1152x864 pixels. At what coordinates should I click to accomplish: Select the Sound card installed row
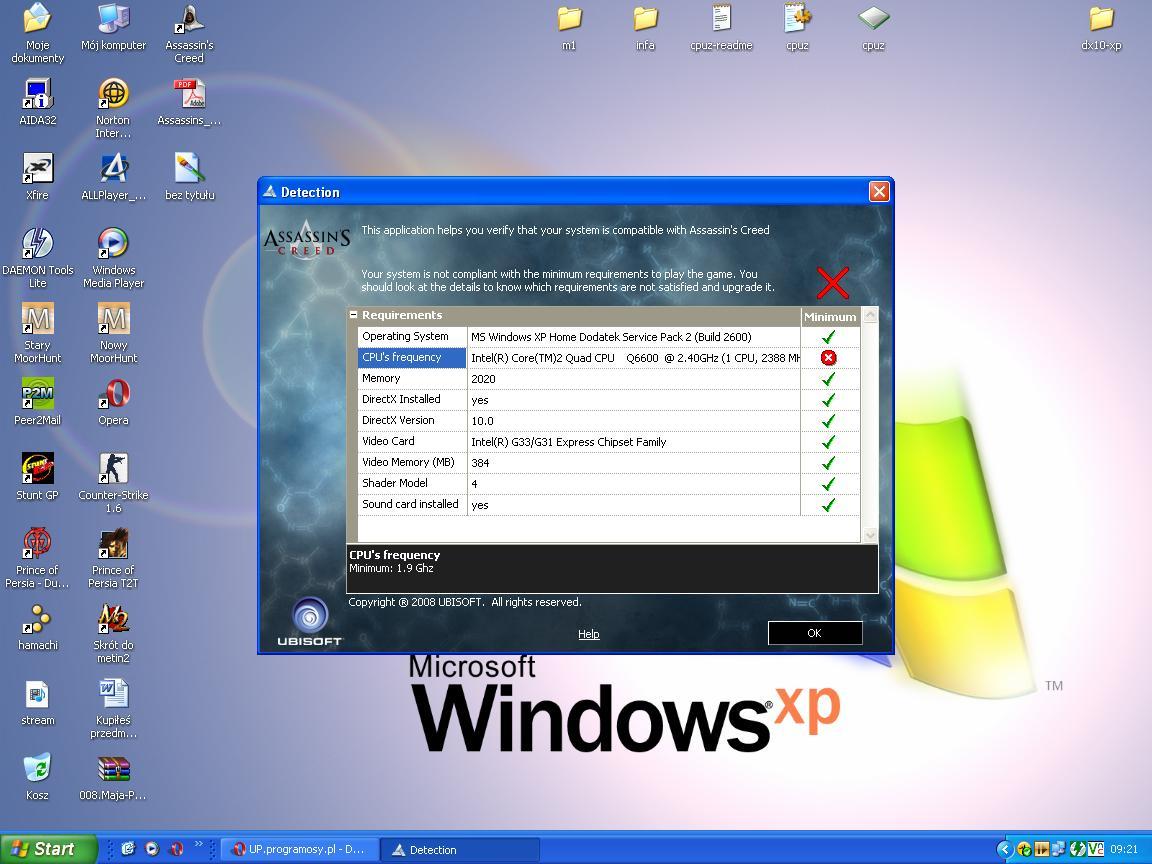608,505
